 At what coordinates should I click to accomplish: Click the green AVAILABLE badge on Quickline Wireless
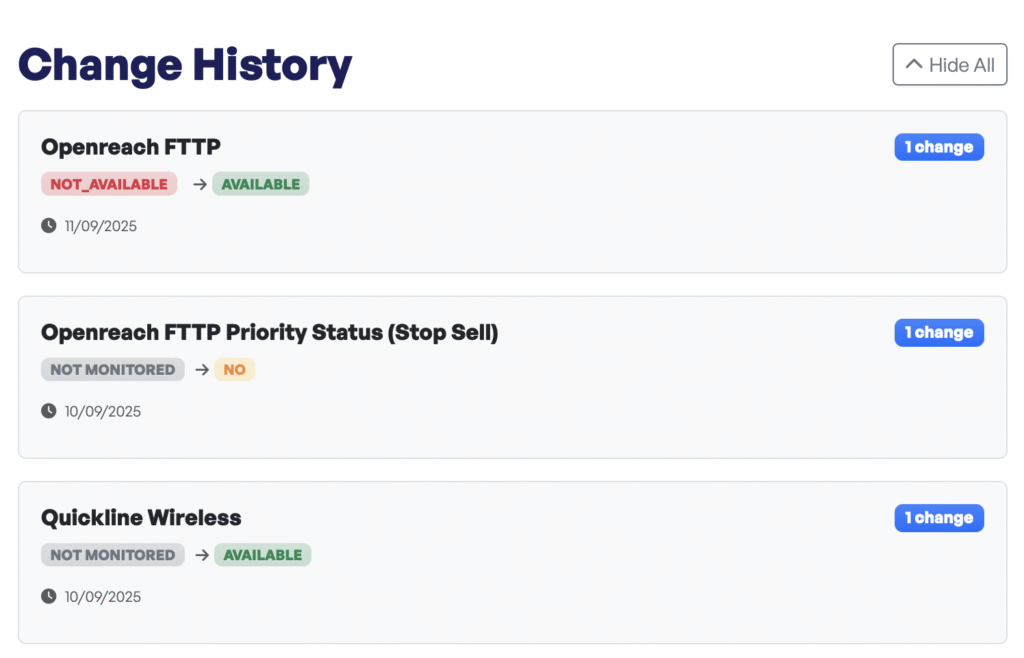[262, 555]
